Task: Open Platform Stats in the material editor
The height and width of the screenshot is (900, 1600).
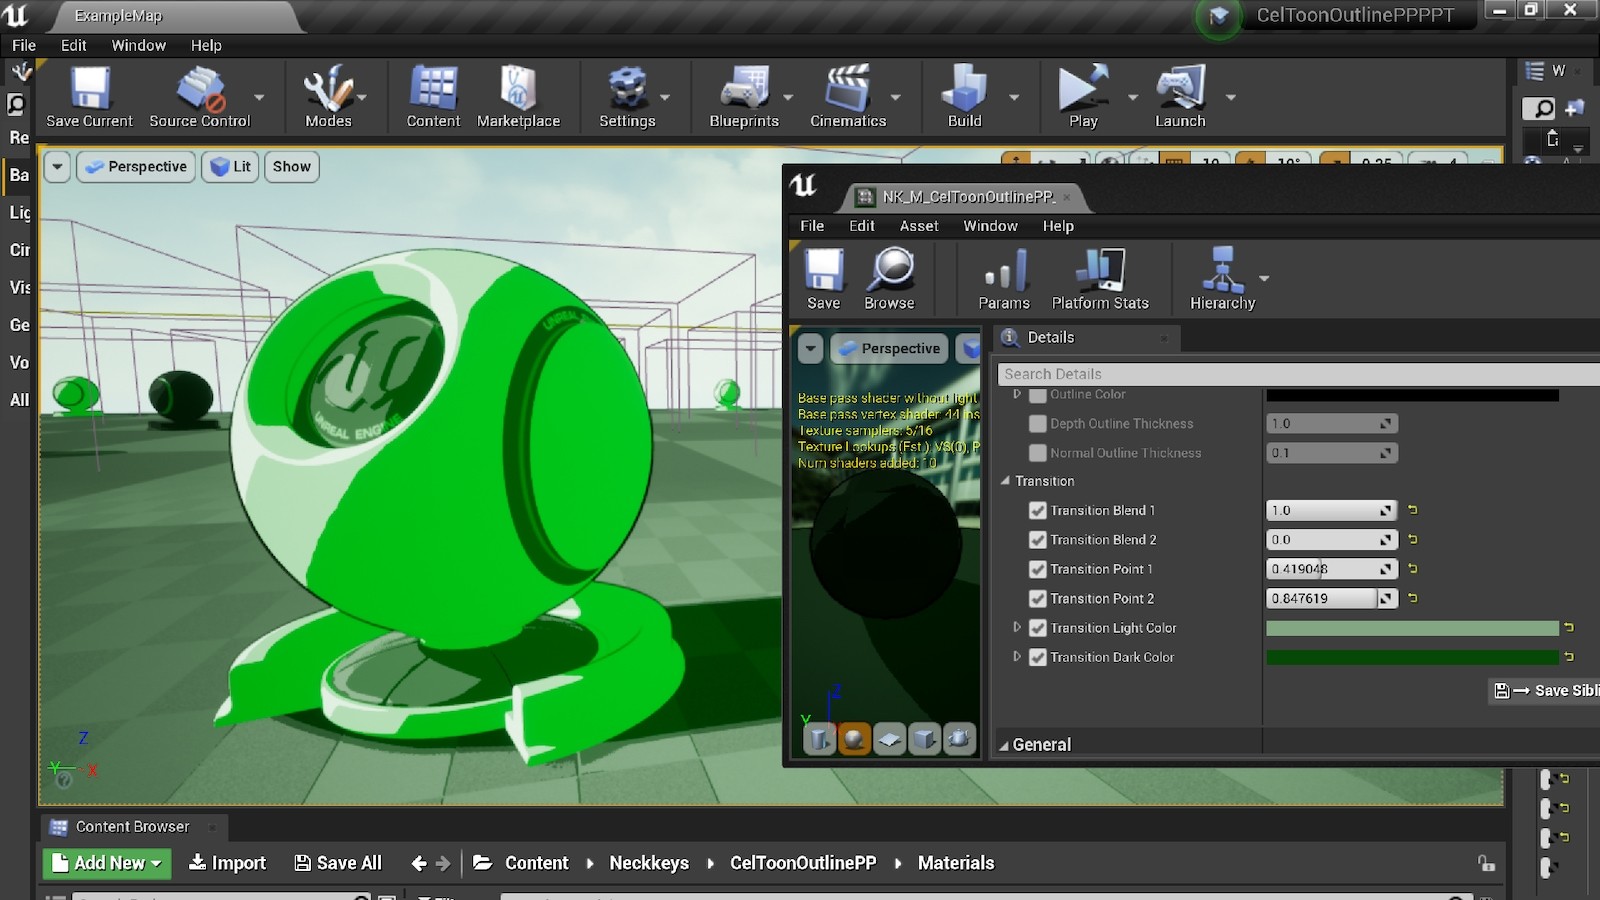Action: pos(1100,278)
